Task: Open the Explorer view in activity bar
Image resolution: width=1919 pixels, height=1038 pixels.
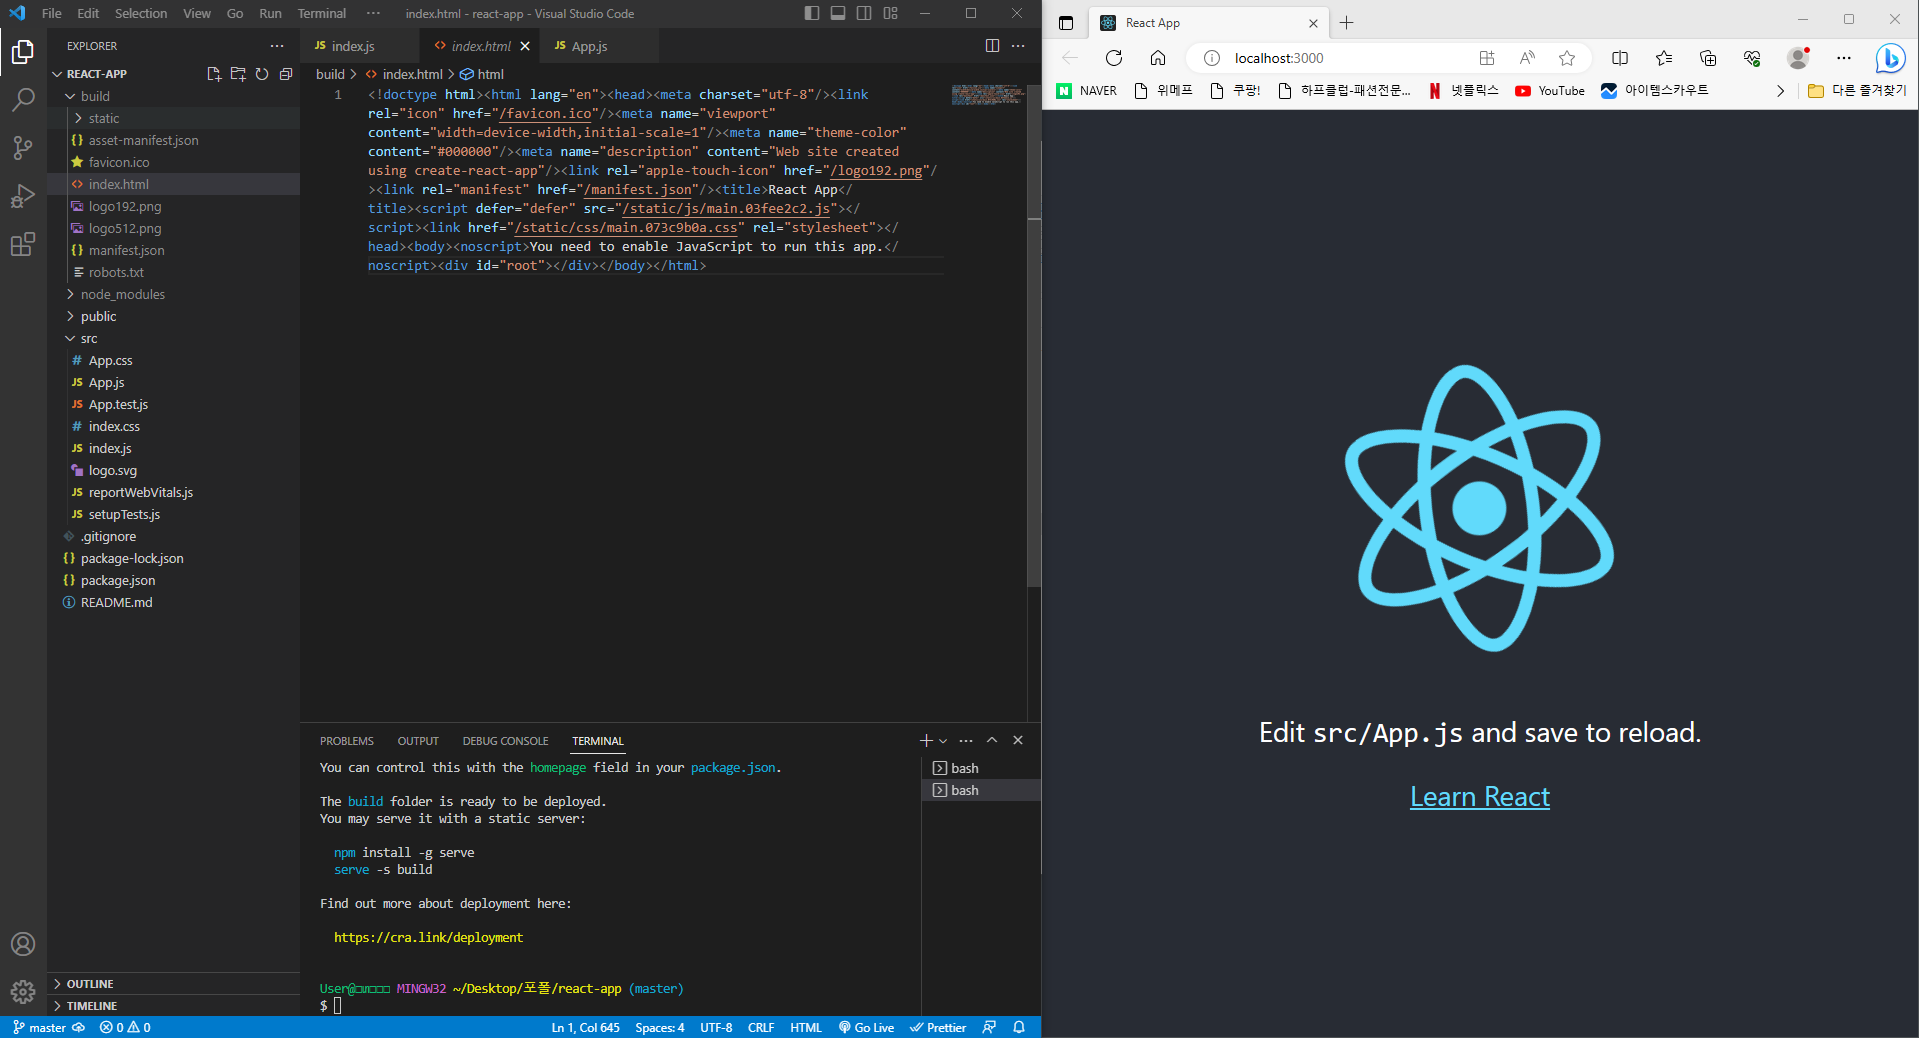Action: [x=23, y=51]
